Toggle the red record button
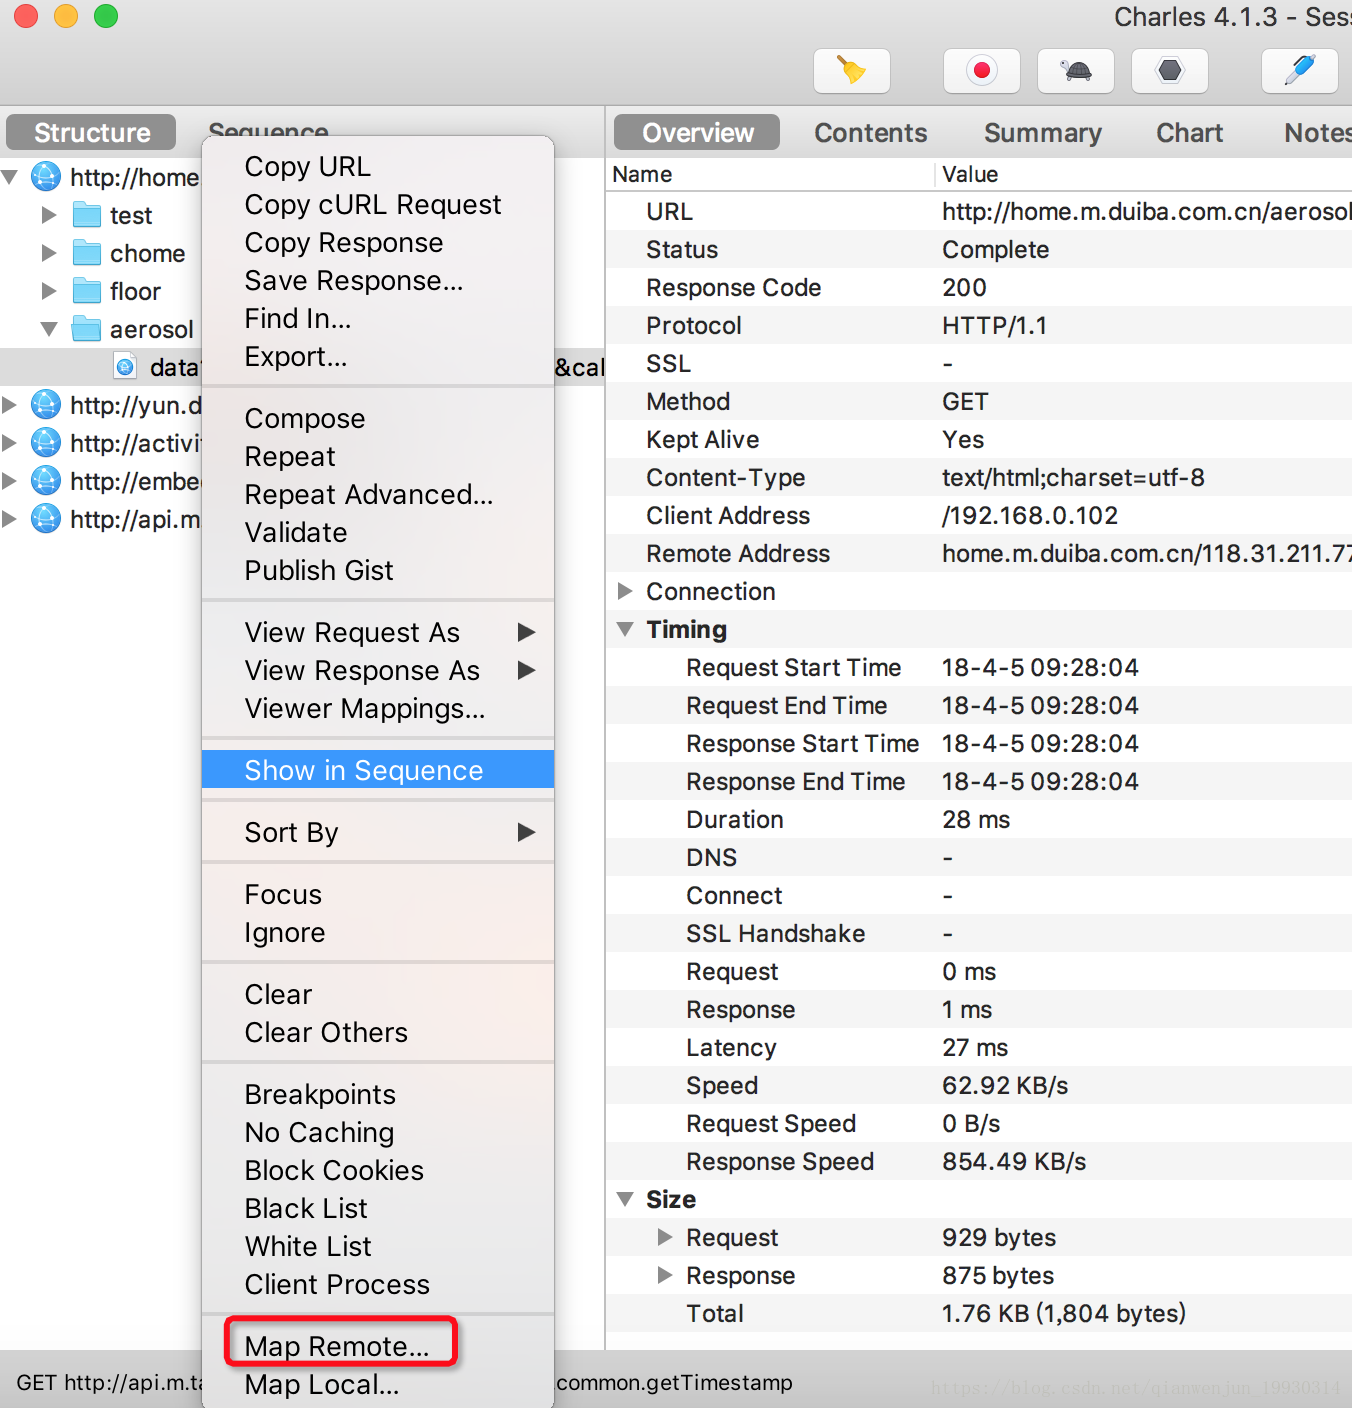 coord(982,71)
